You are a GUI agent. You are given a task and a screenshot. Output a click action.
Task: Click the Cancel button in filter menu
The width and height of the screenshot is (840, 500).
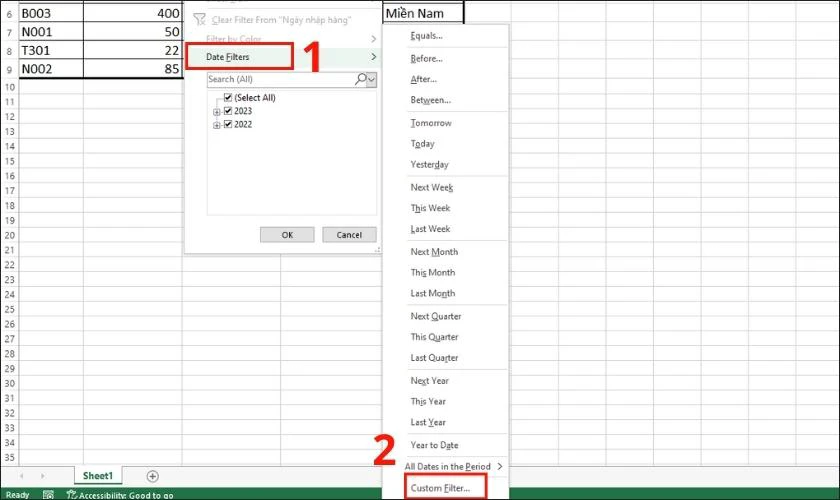click(x=349, y=235)
